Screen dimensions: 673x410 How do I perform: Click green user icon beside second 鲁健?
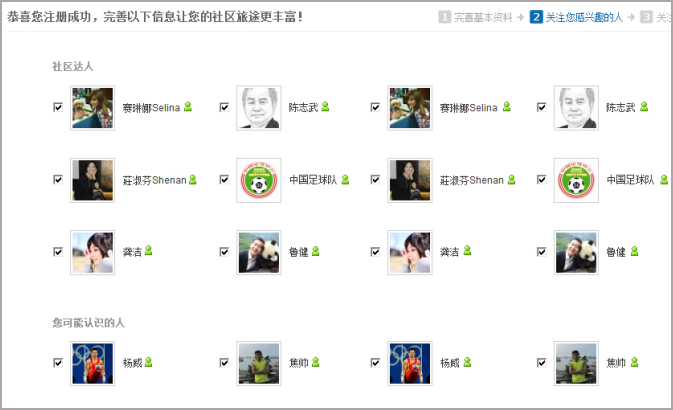pos(634,251)
